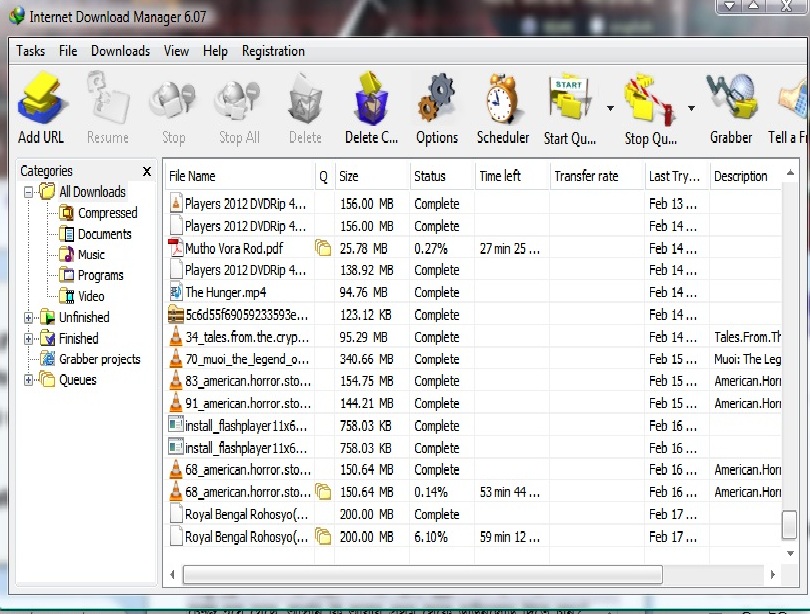The height and width of the screenshot is (614, 810).
Task: Select Grabber projects in the tree
Action: [99, 359]
